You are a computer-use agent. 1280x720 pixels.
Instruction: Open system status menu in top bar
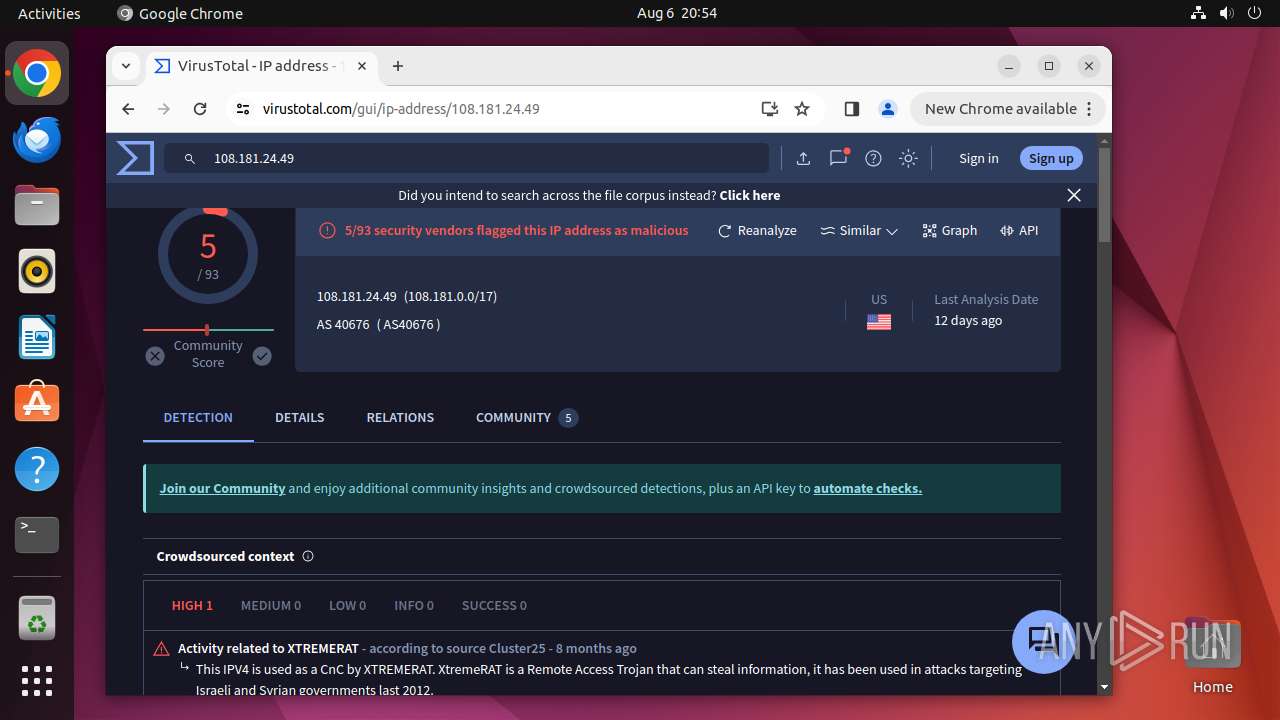[1226, 13]
